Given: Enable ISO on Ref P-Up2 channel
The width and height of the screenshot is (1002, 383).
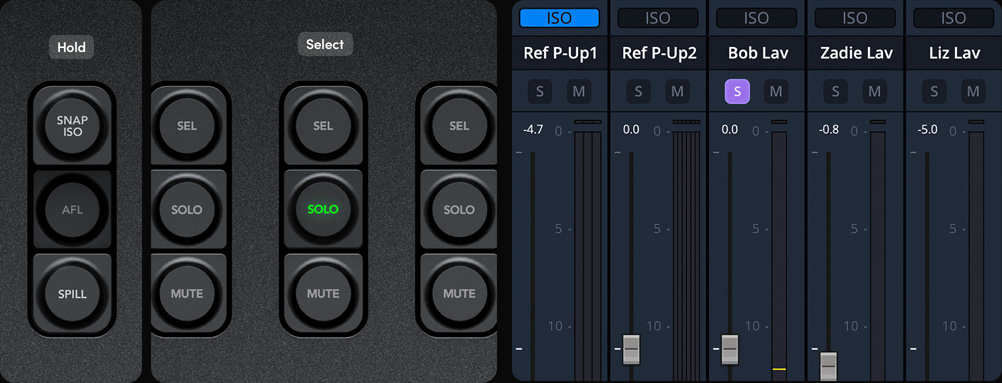Looking at the screenshot, I should 658,19.
